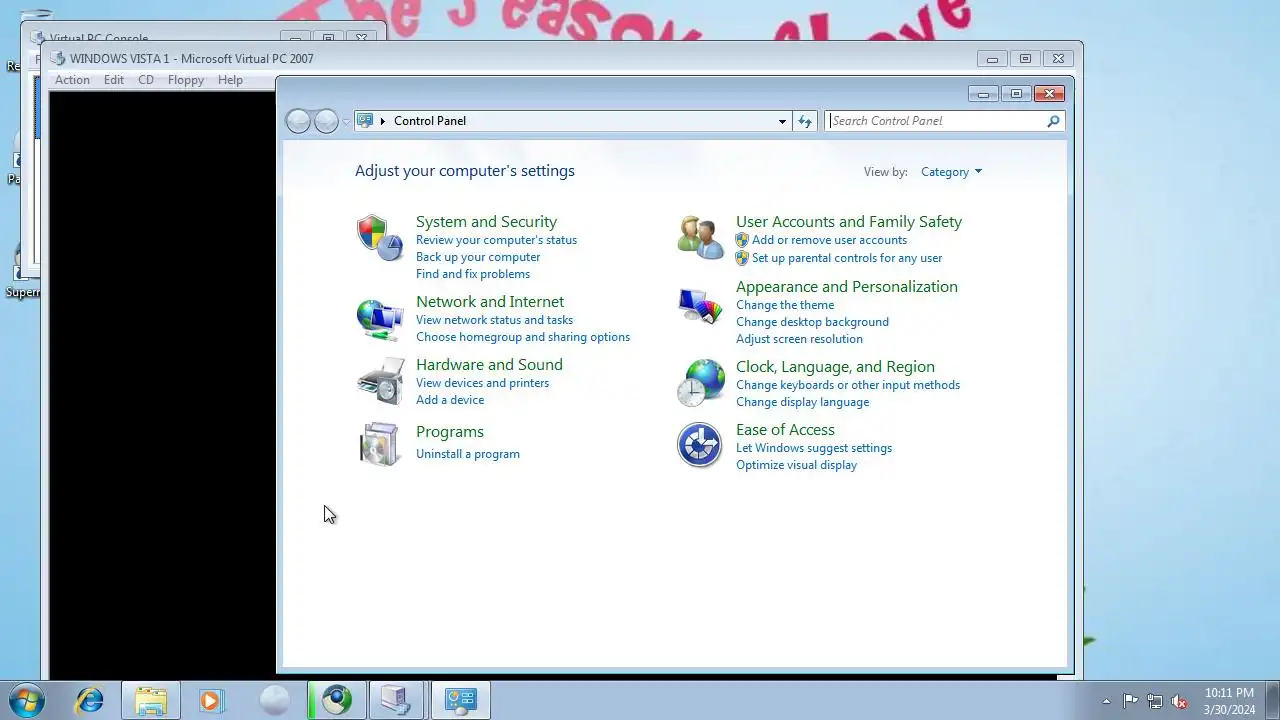This screenshot has height=720, width=1280.
Task: Click the Programs box and disc icon
Action: (x=380, y=444)
